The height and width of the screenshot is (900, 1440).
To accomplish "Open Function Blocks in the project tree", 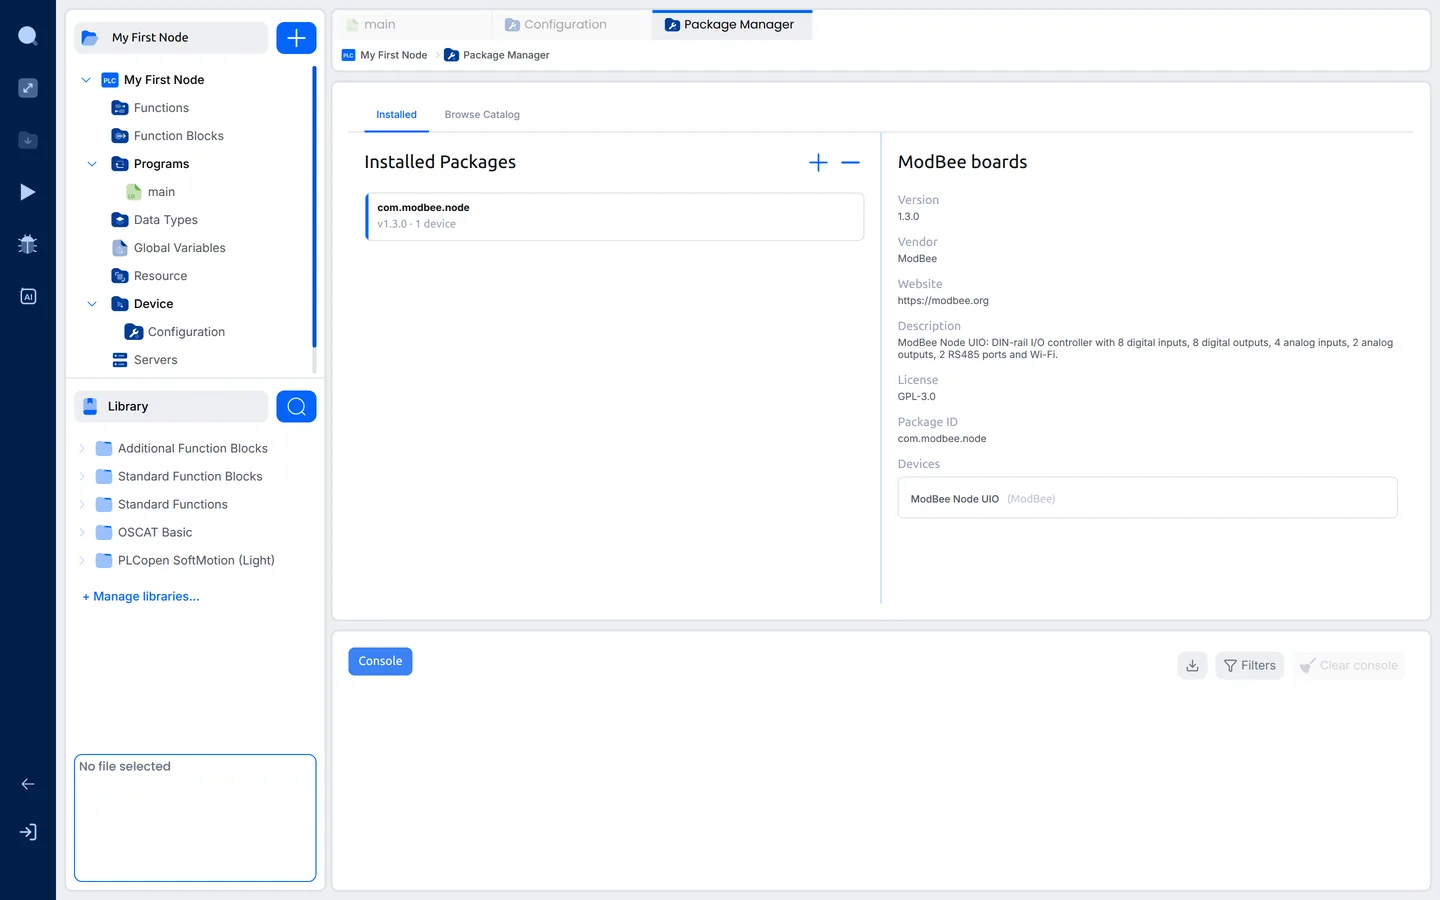I will 178,136.
